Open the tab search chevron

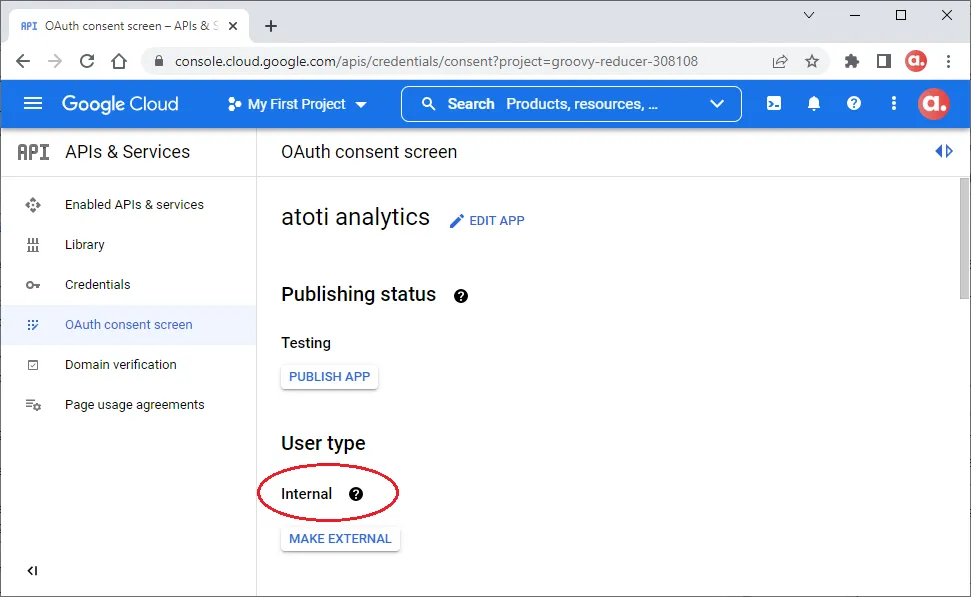point(809,16)
